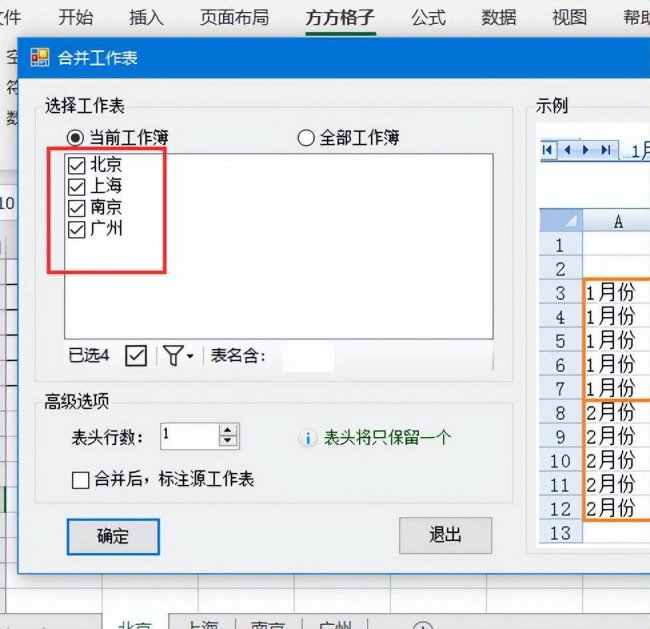Select the 当前工作簿 radio button
Image resolution: width=650 pixels, height=629 pixels.
pos(75,138)
